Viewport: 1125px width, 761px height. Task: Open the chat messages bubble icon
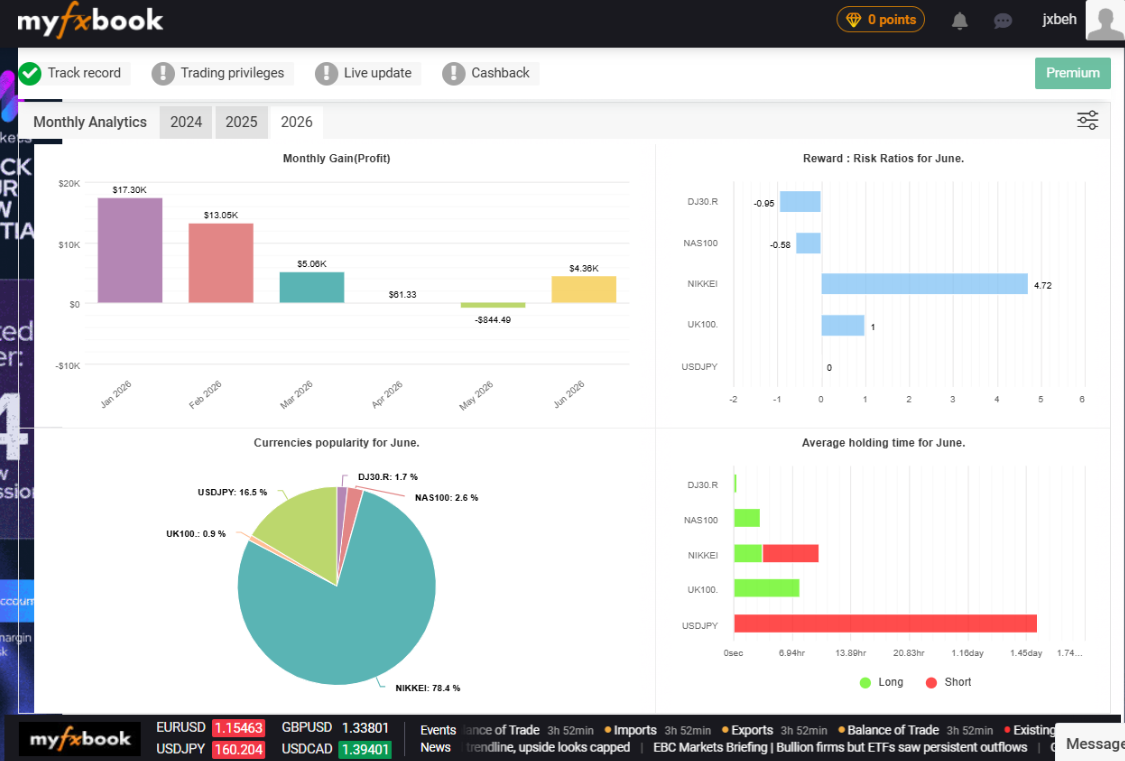[1002, 21]
